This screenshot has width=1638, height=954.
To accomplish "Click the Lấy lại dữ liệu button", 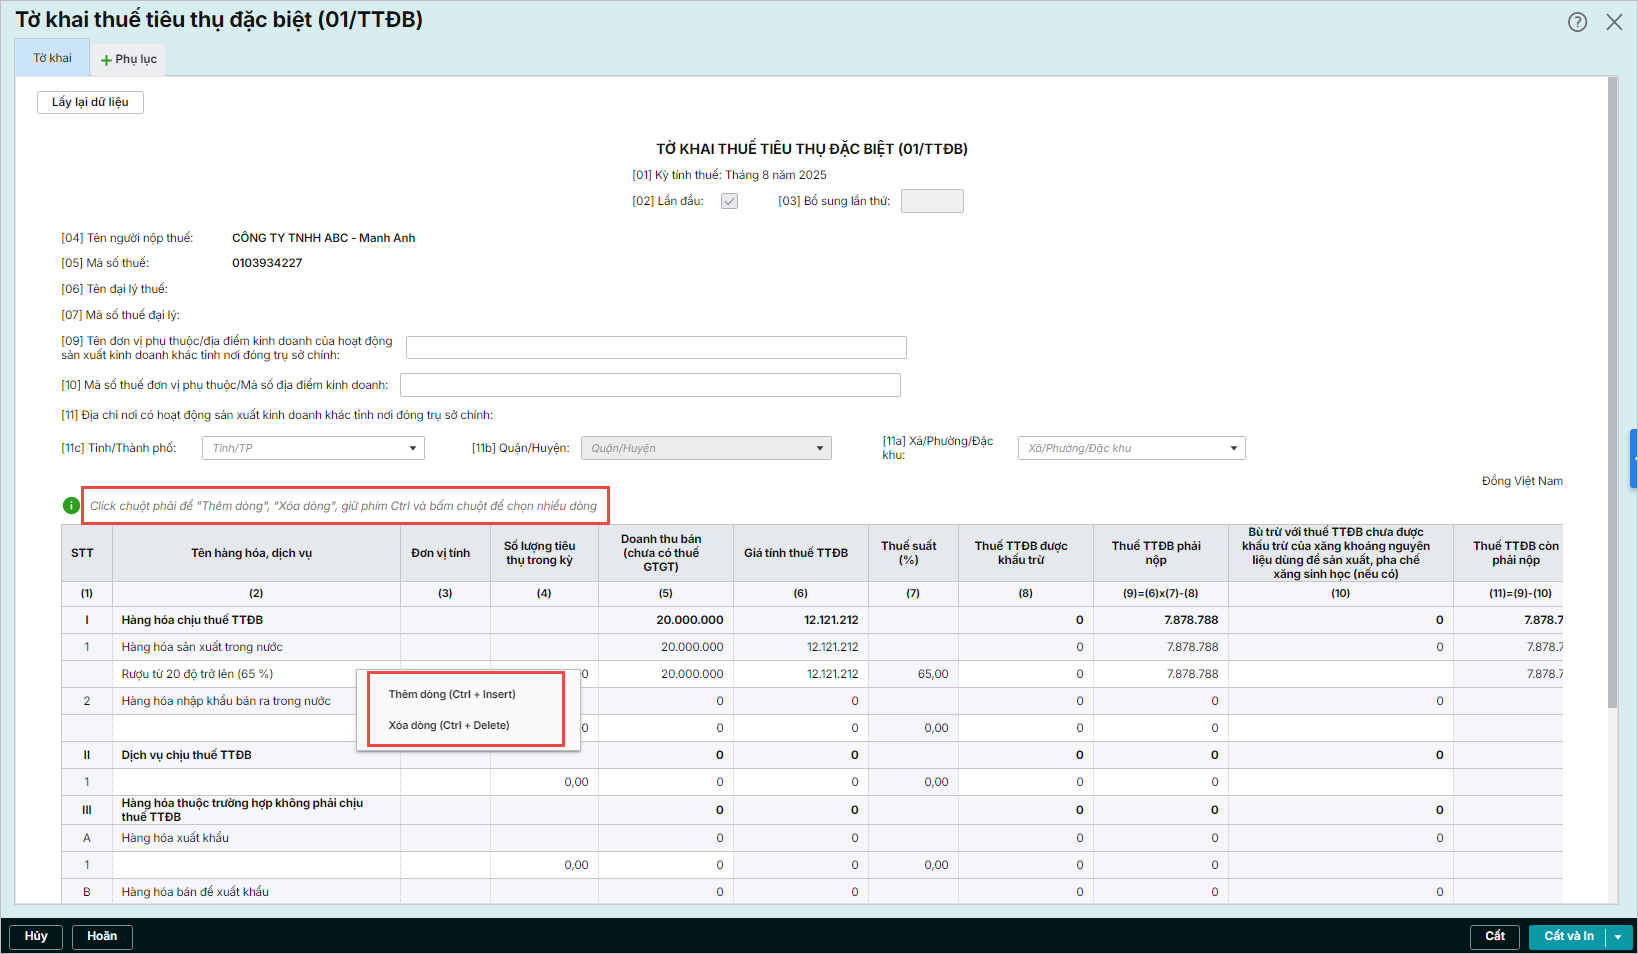I will point(90,102).
